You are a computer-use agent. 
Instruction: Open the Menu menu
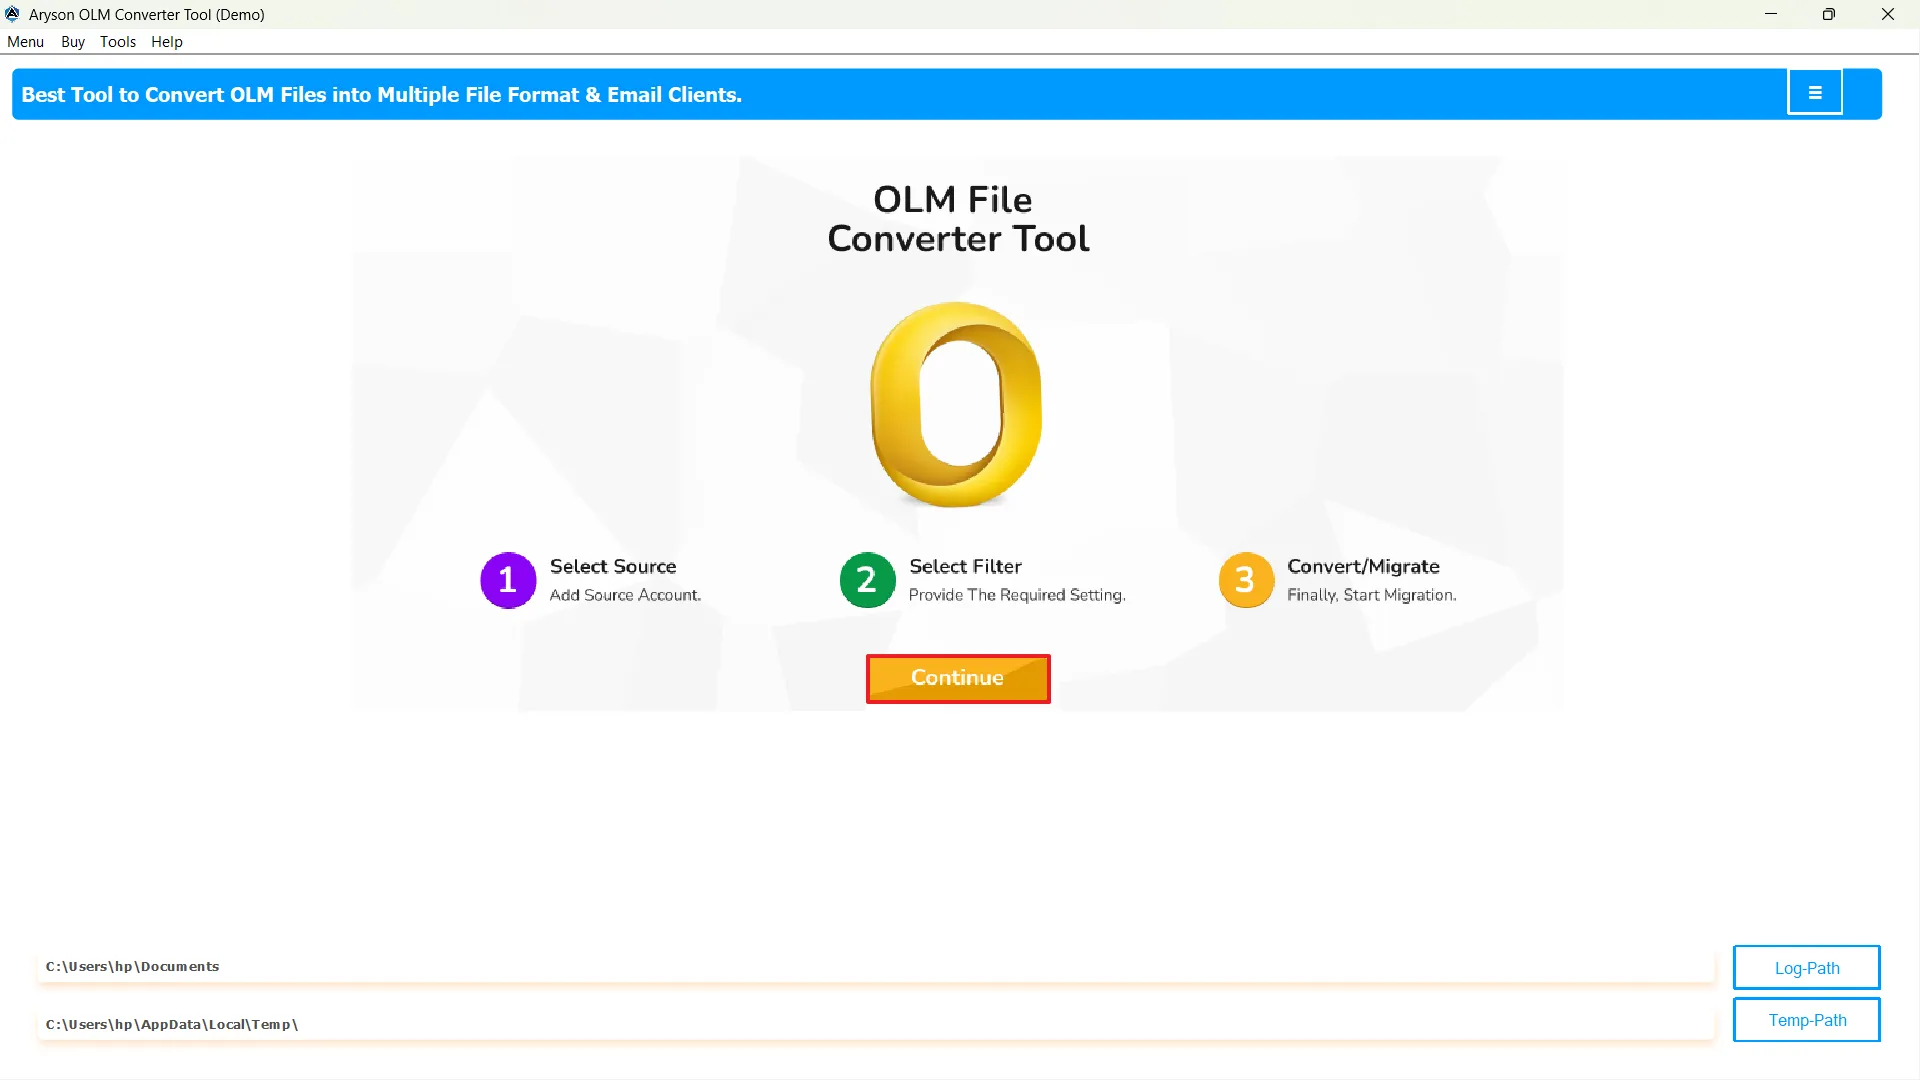click(x=25, y=42)
